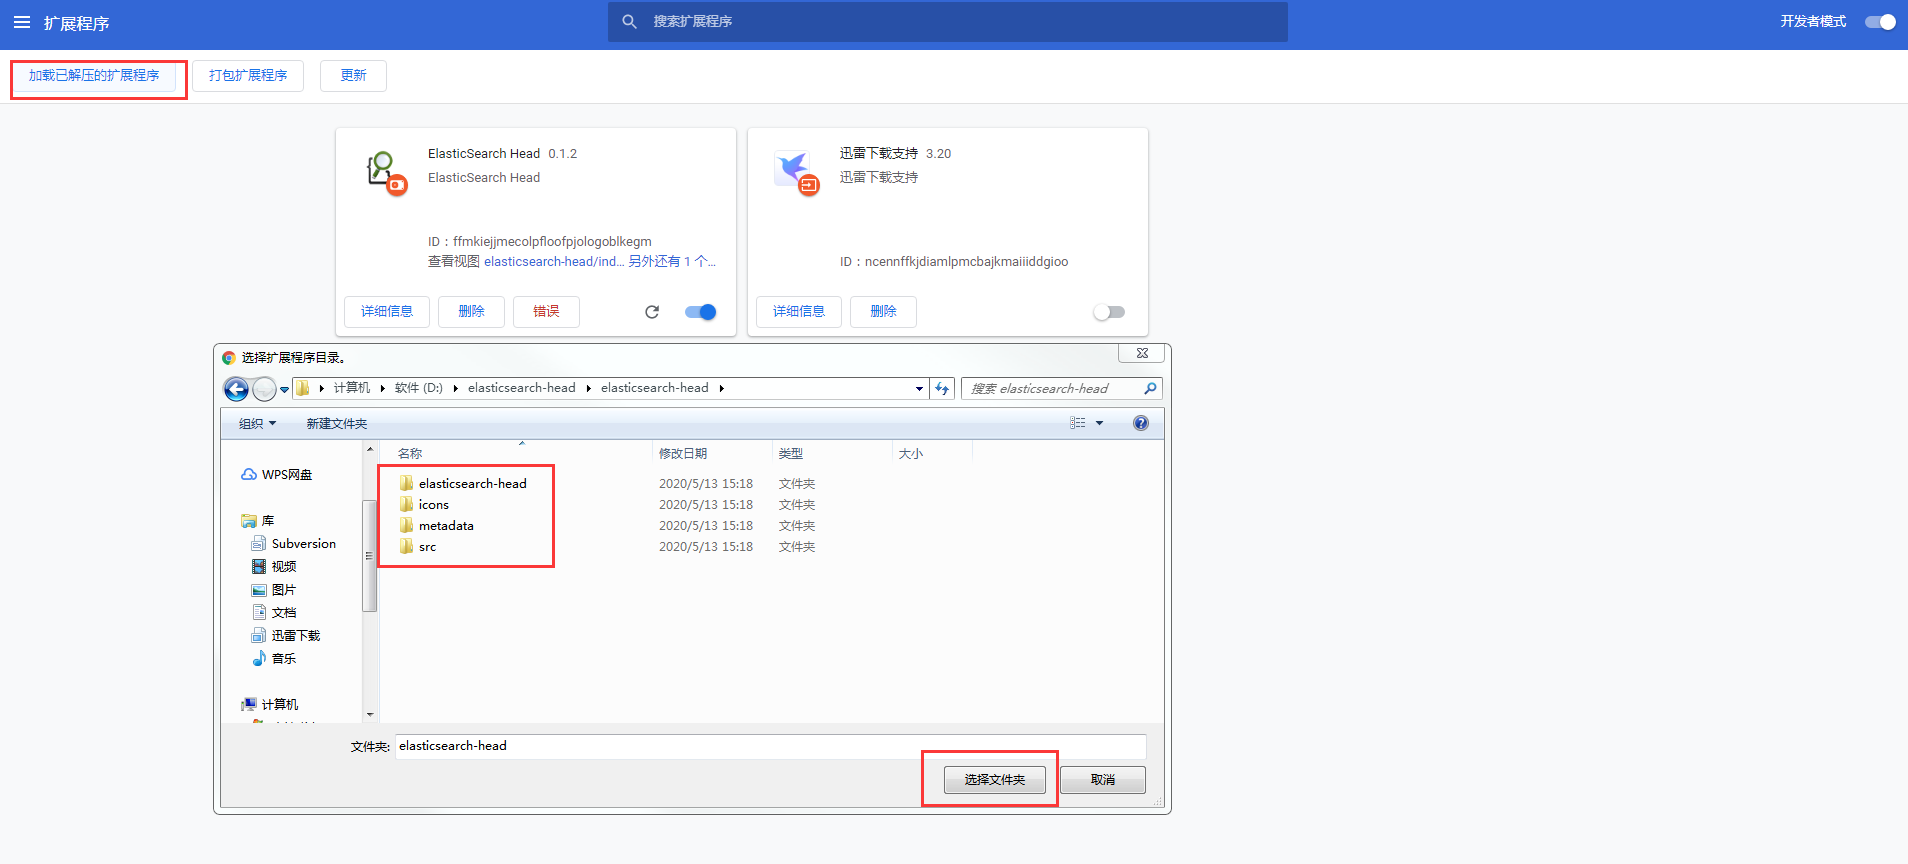Open the 音乐 library
Viewport: 1908px width, 864px height.
(274, 659)
